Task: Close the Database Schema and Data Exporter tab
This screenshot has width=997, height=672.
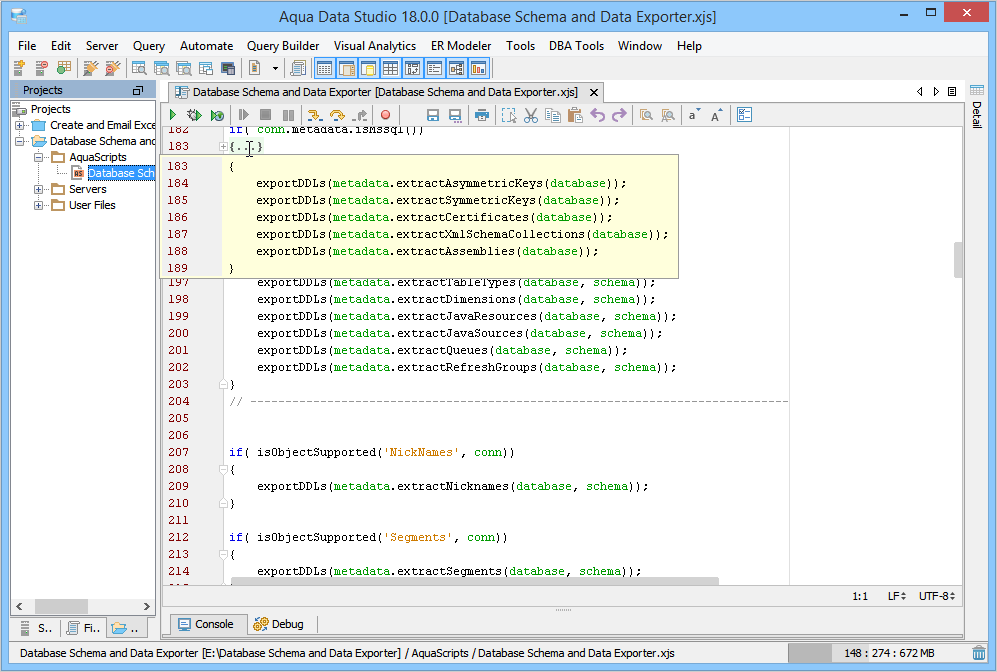Action: pos(594,93)
